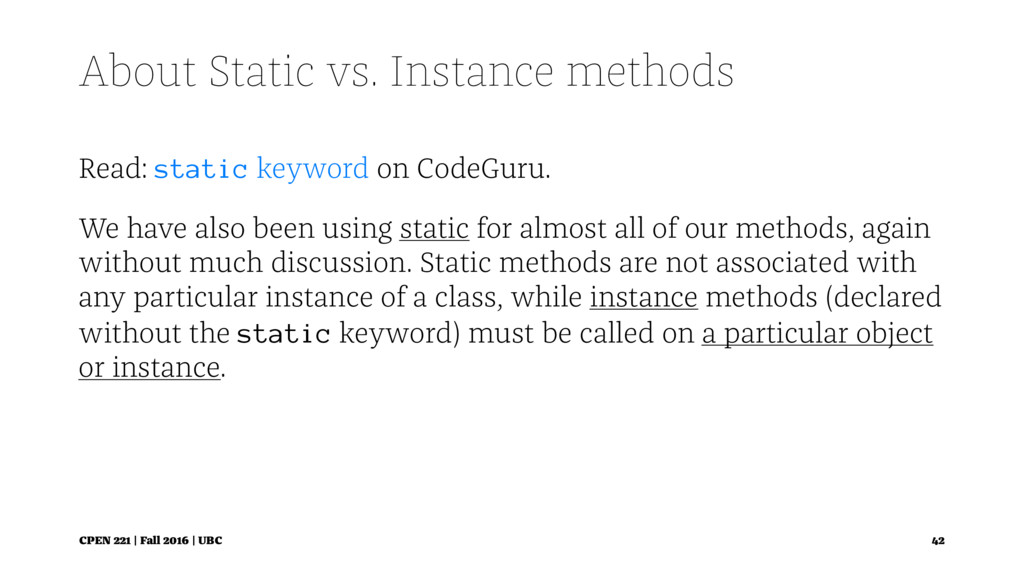
Task: Click "UBC" in the footer
Action: [x=210, y=541]
